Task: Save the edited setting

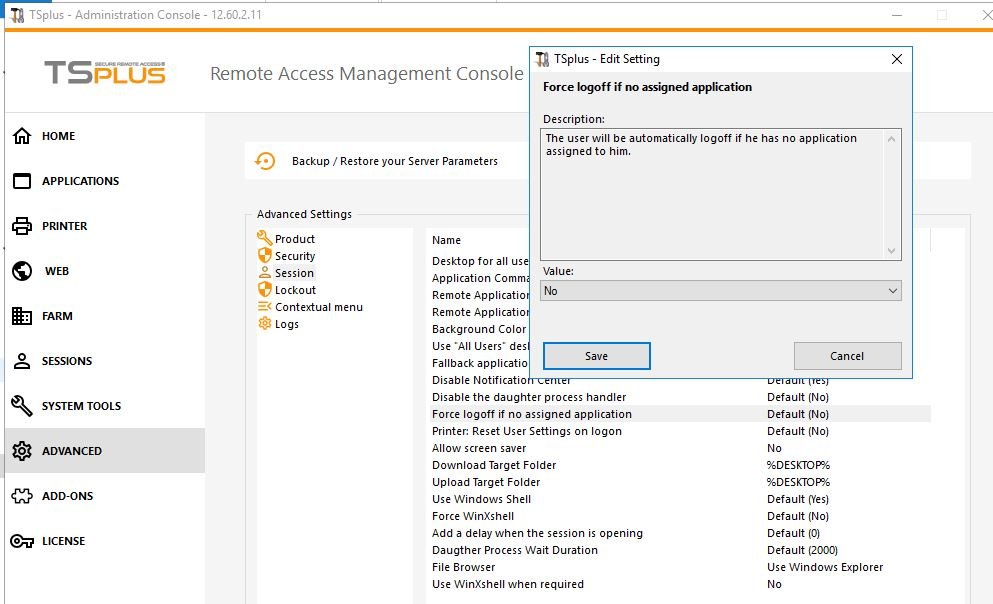Action: click(597, 356)
